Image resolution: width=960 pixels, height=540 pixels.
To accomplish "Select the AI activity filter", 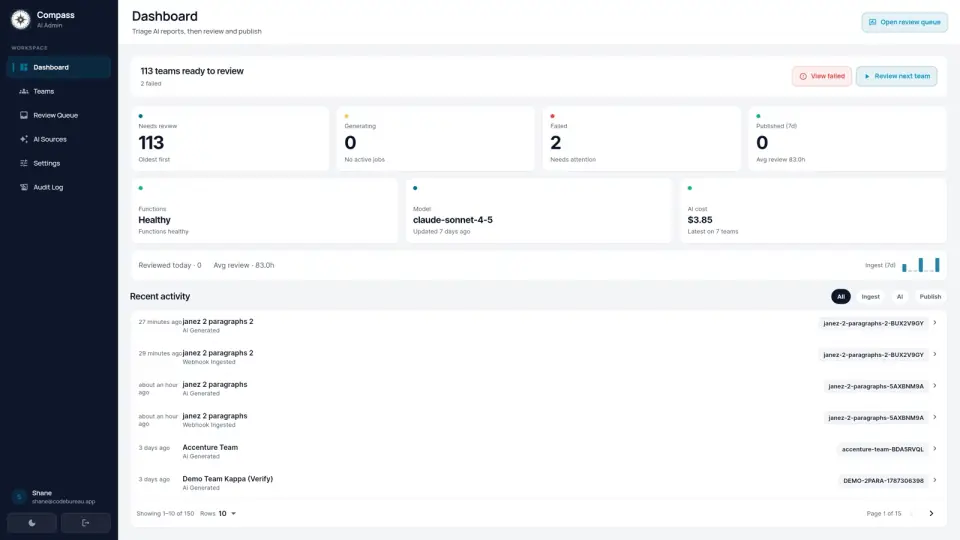I will [899, 296].
